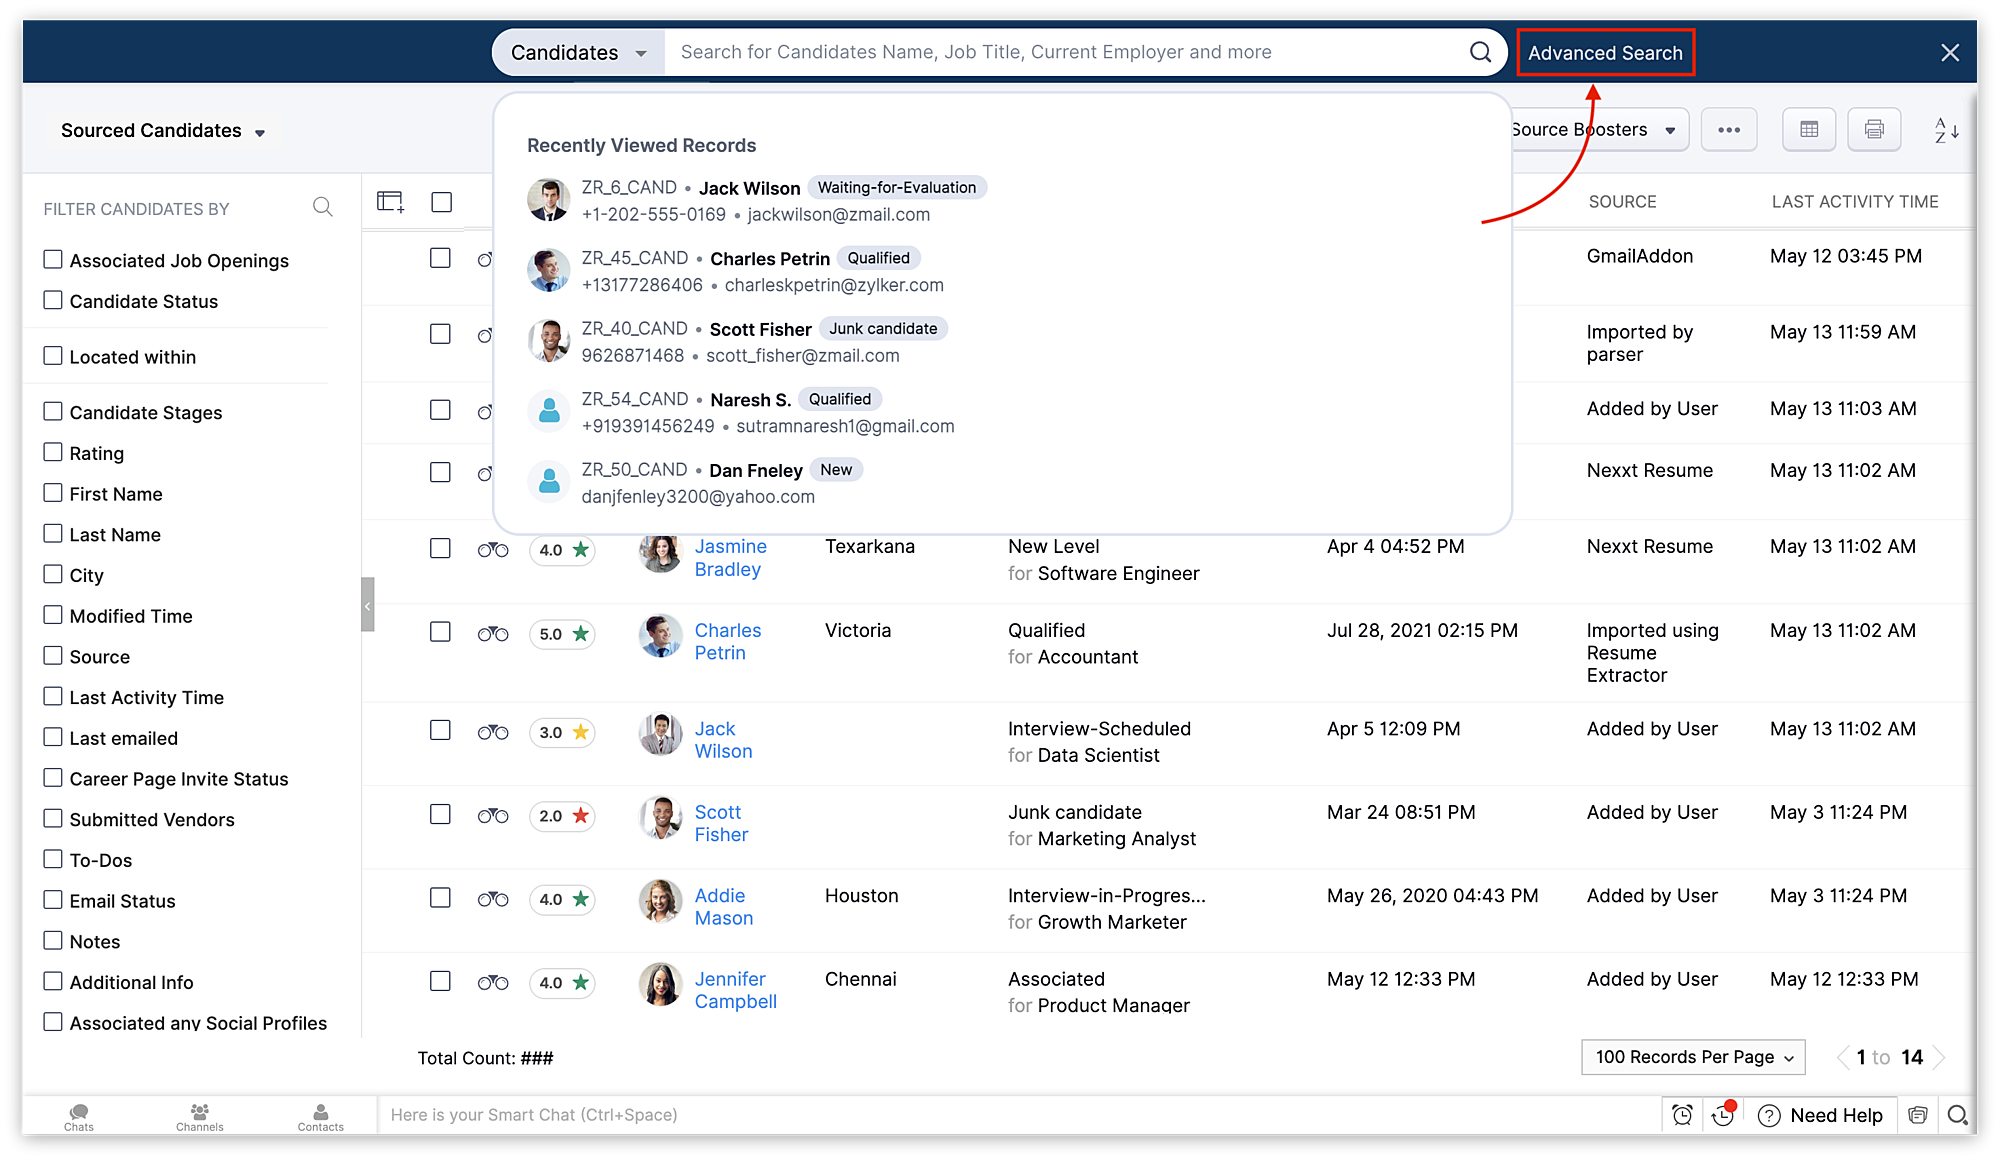The height and width of the screenshot is (1160, 2000).
Task: Open the manage columns icon
Action: tap(390, 202)
